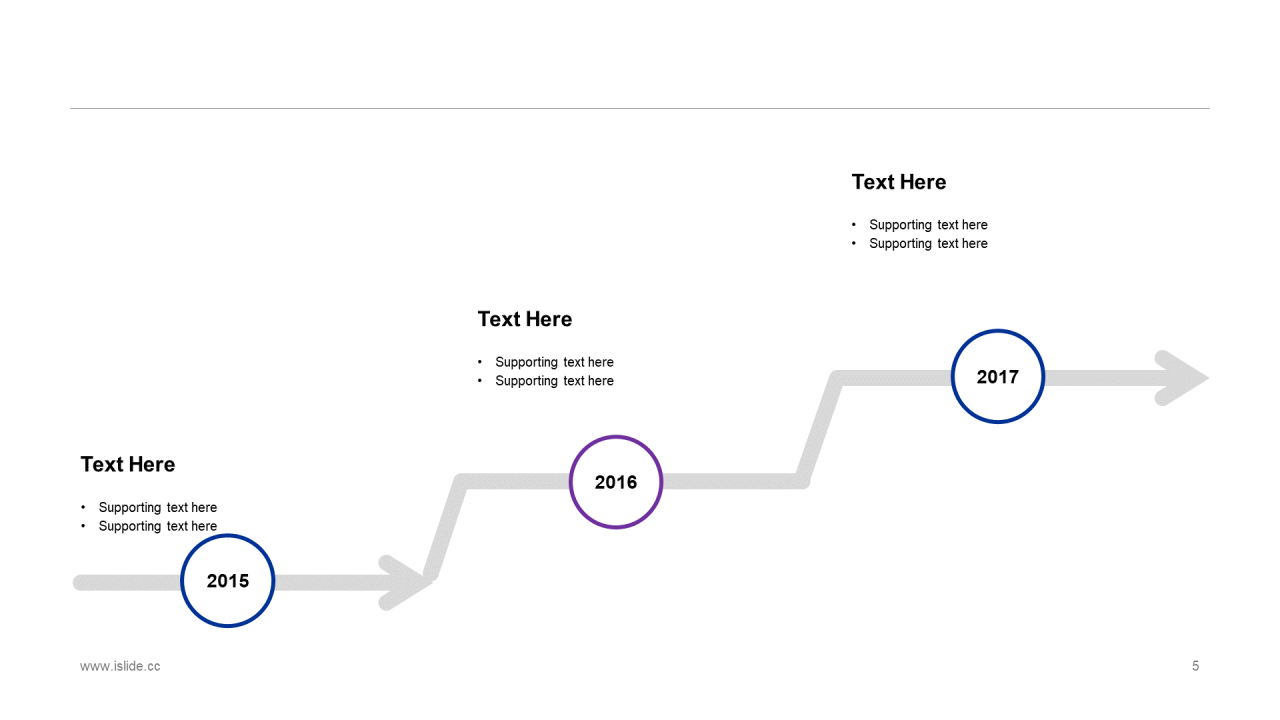1280x720 pixels.
Task: Select the Text Here heading above 2015
Action: (x=128, y=465)
